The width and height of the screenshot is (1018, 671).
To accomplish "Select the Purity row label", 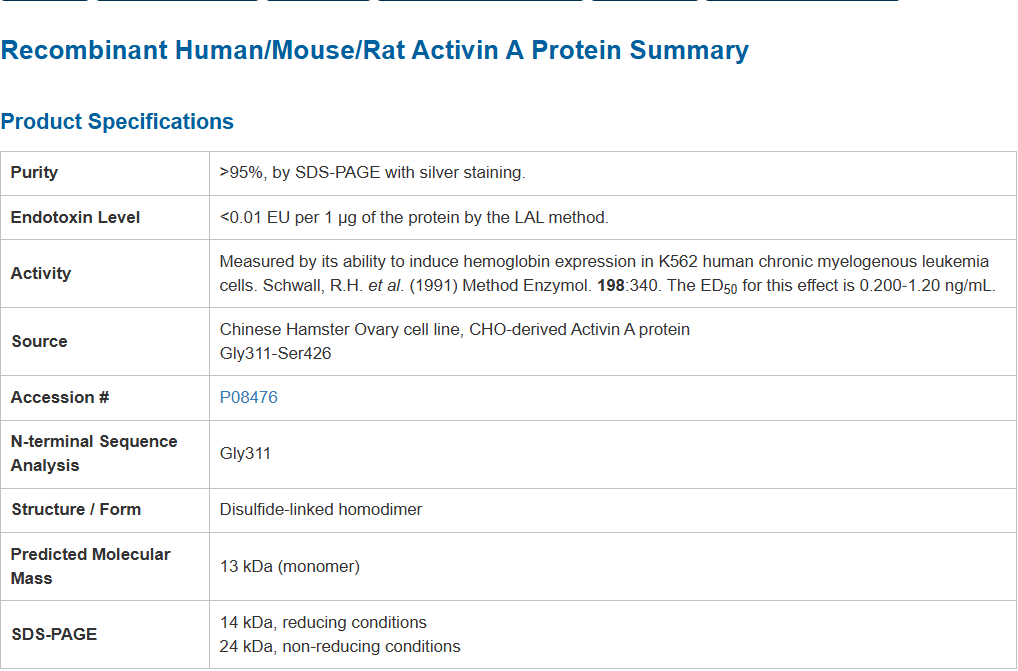I will click(x=34, y=173).
